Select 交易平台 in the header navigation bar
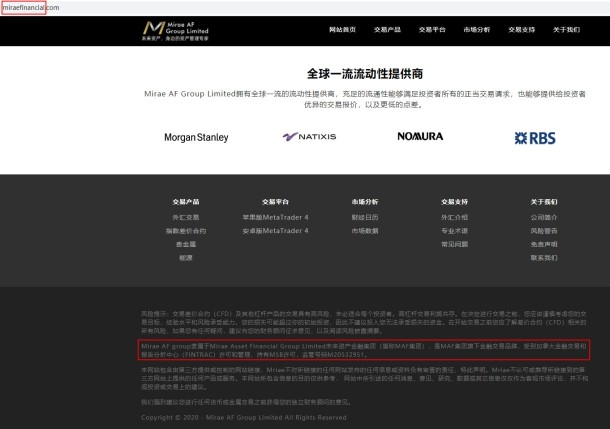Image resolution: width=610 pixels, height=429 pixels. coord(432,30)
